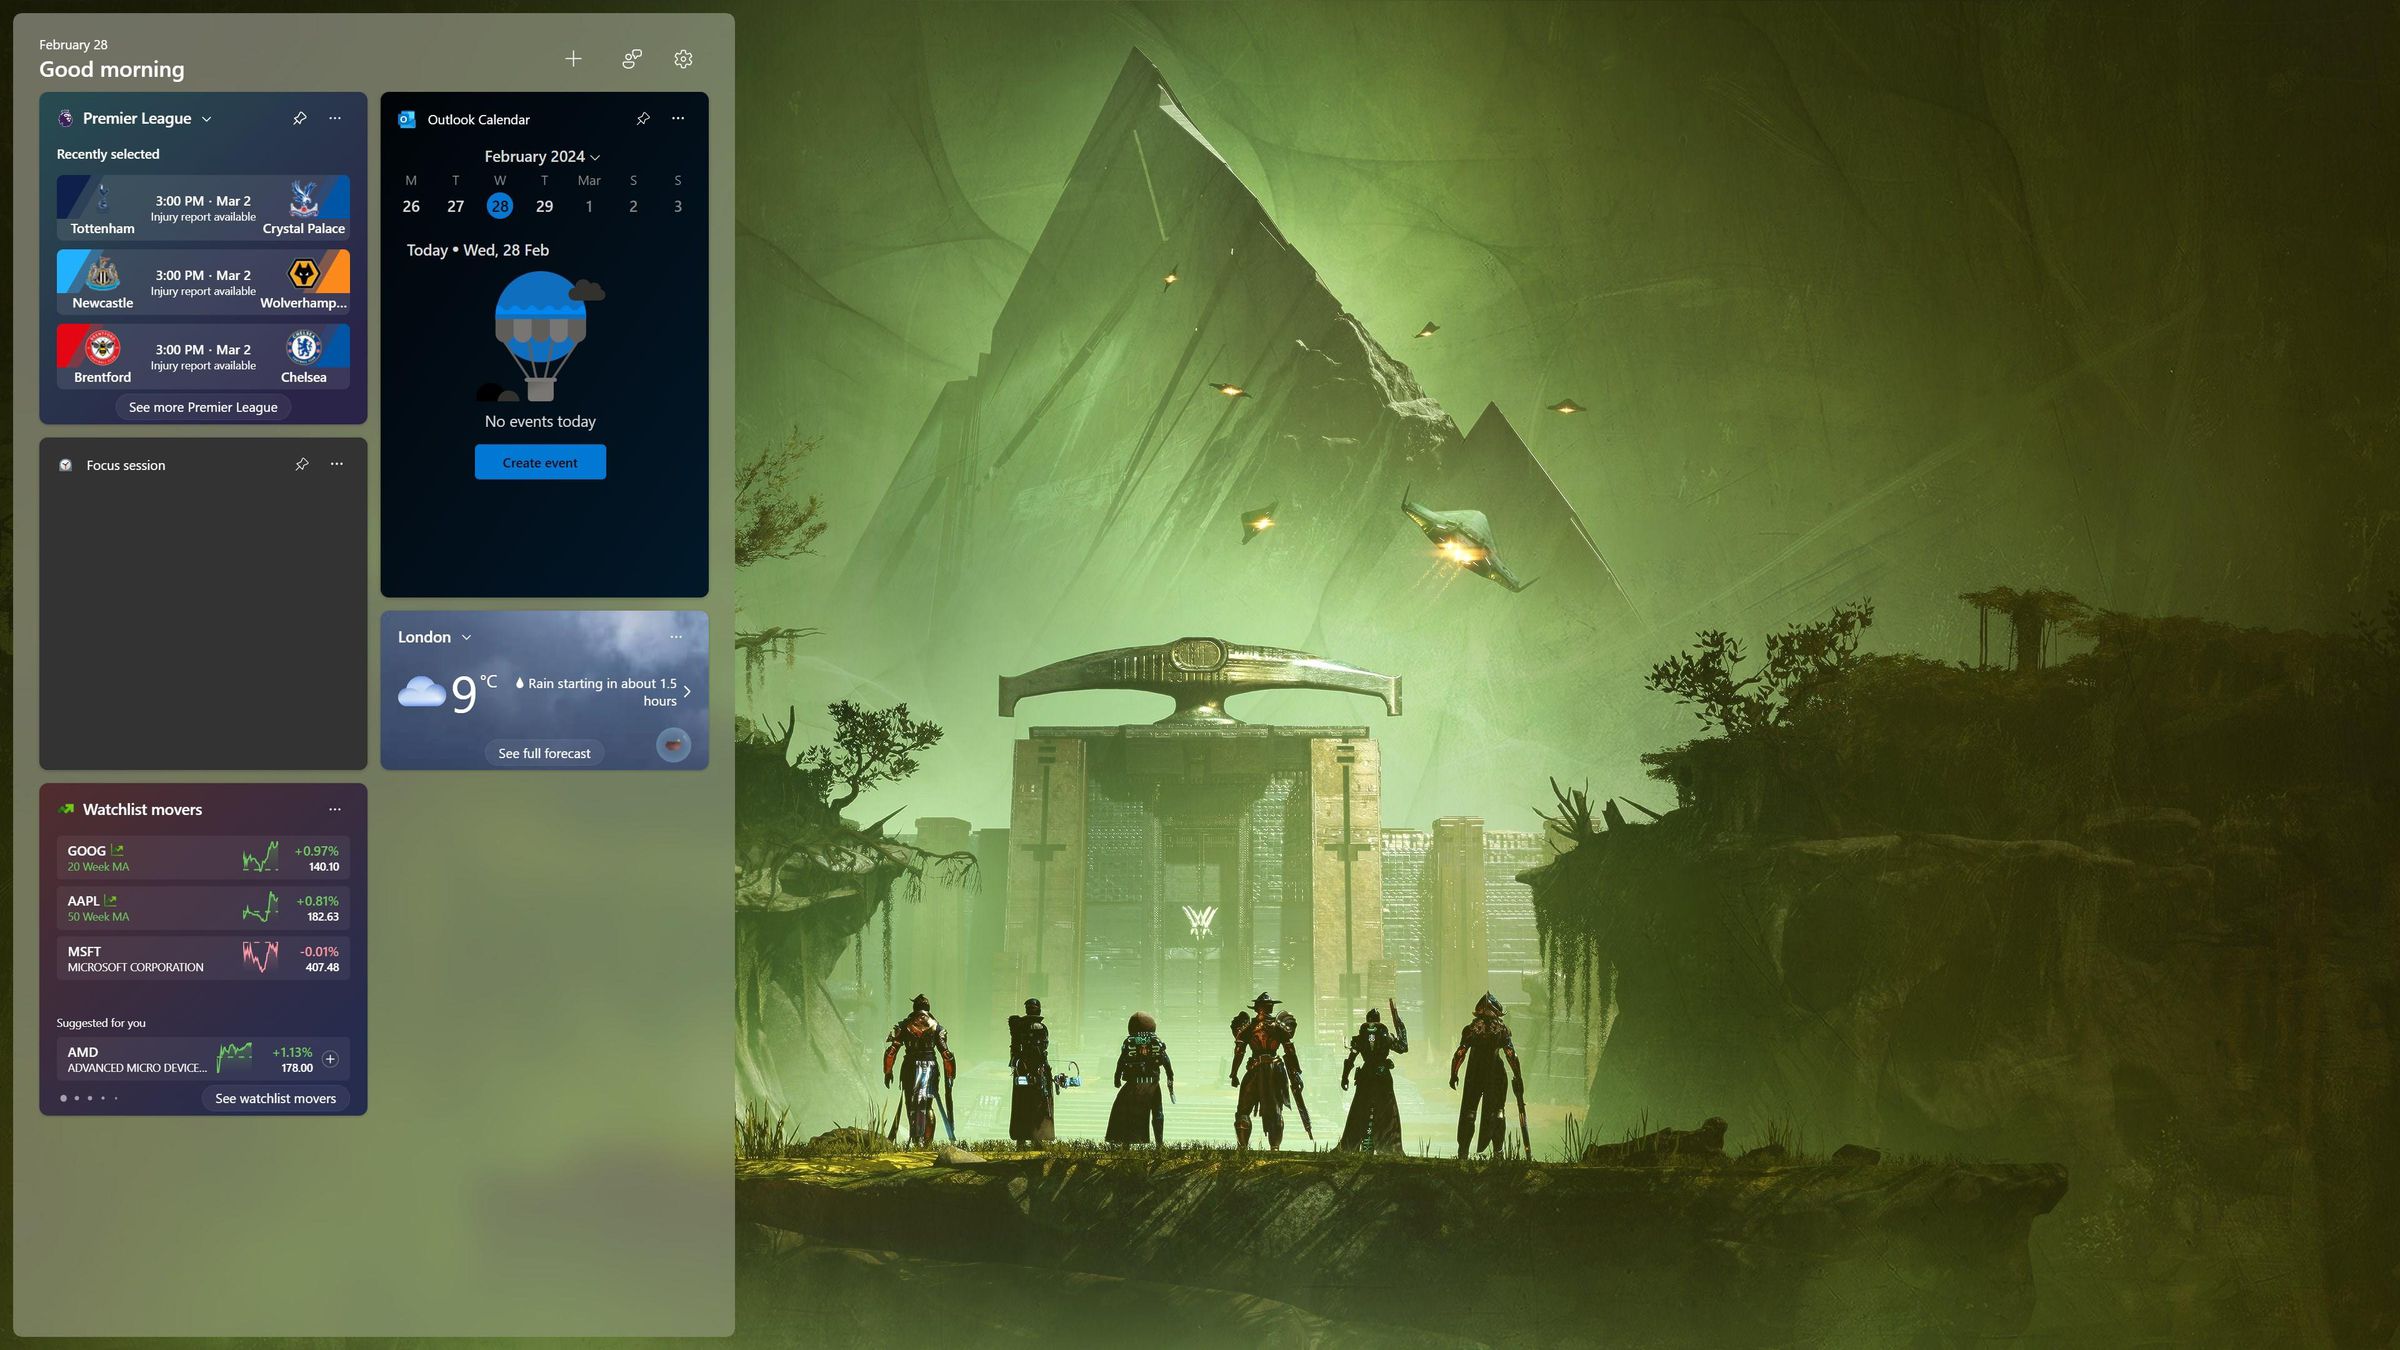
Task: Click See watchlist movers link
Action: [x=274, y=1098]
